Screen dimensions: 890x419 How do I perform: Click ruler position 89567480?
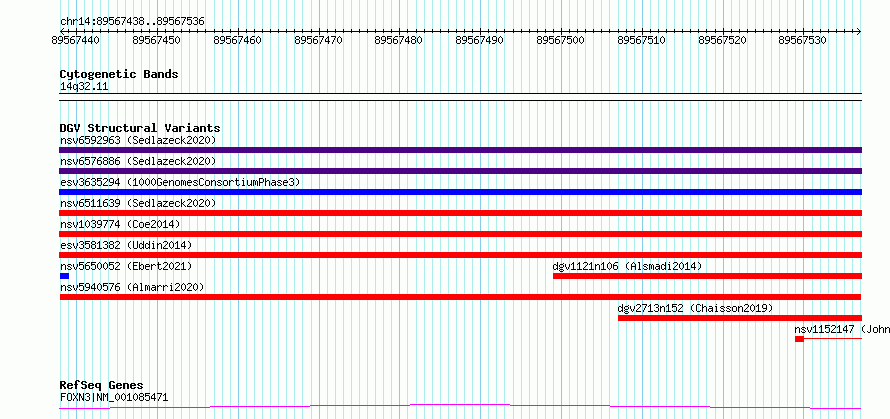(400, 40)
